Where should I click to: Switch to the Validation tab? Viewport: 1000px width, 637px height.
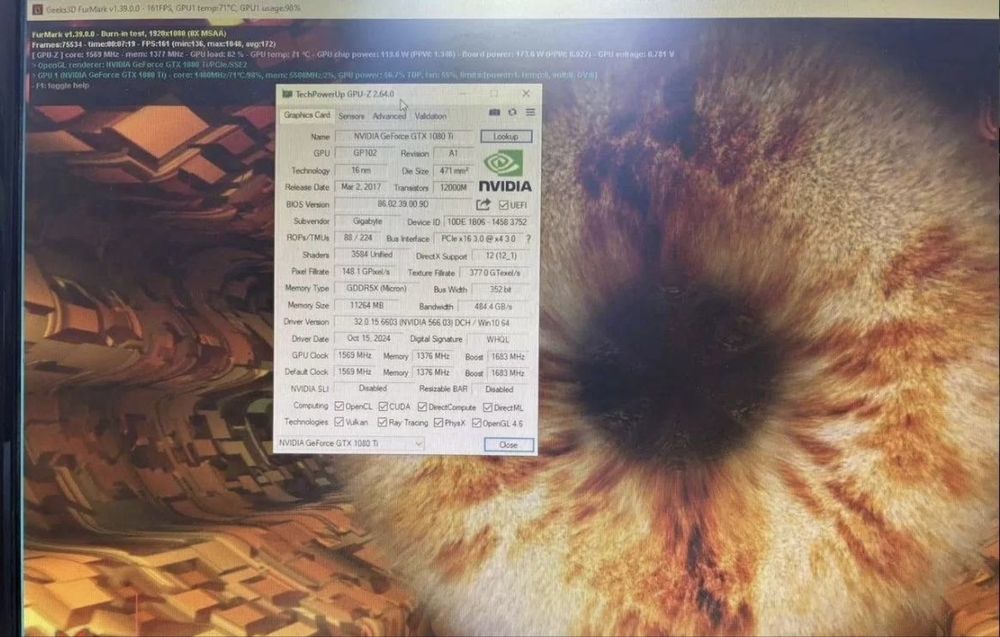pos(430,116)
